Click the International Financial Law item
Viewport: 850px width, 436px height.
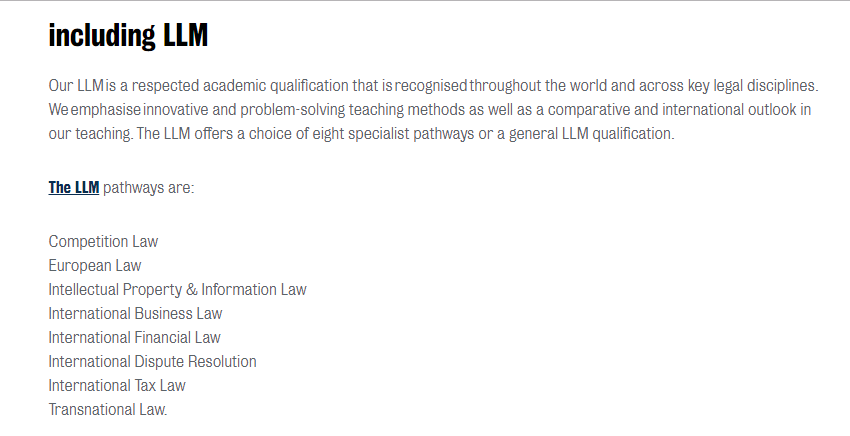click(x=134, y=337)
